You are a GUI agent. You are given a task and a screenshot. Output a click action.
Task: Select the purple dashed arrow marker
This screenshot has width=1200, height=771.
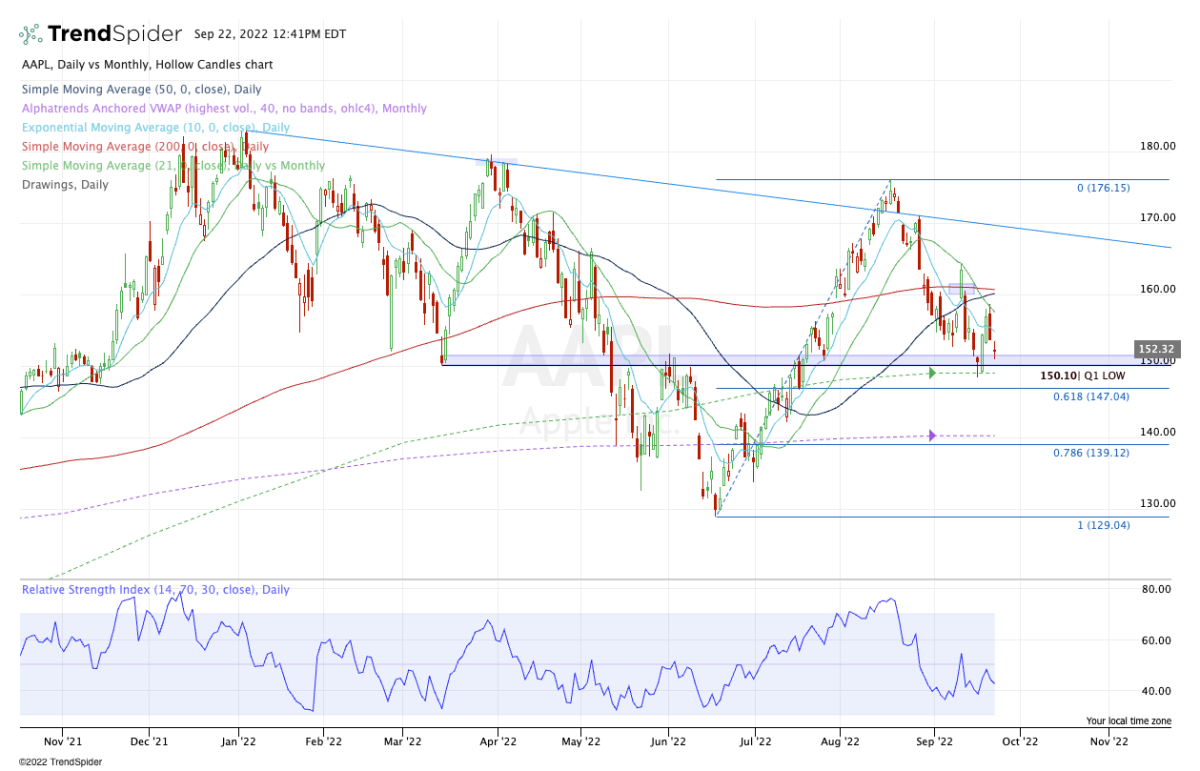tap(931, 435)
